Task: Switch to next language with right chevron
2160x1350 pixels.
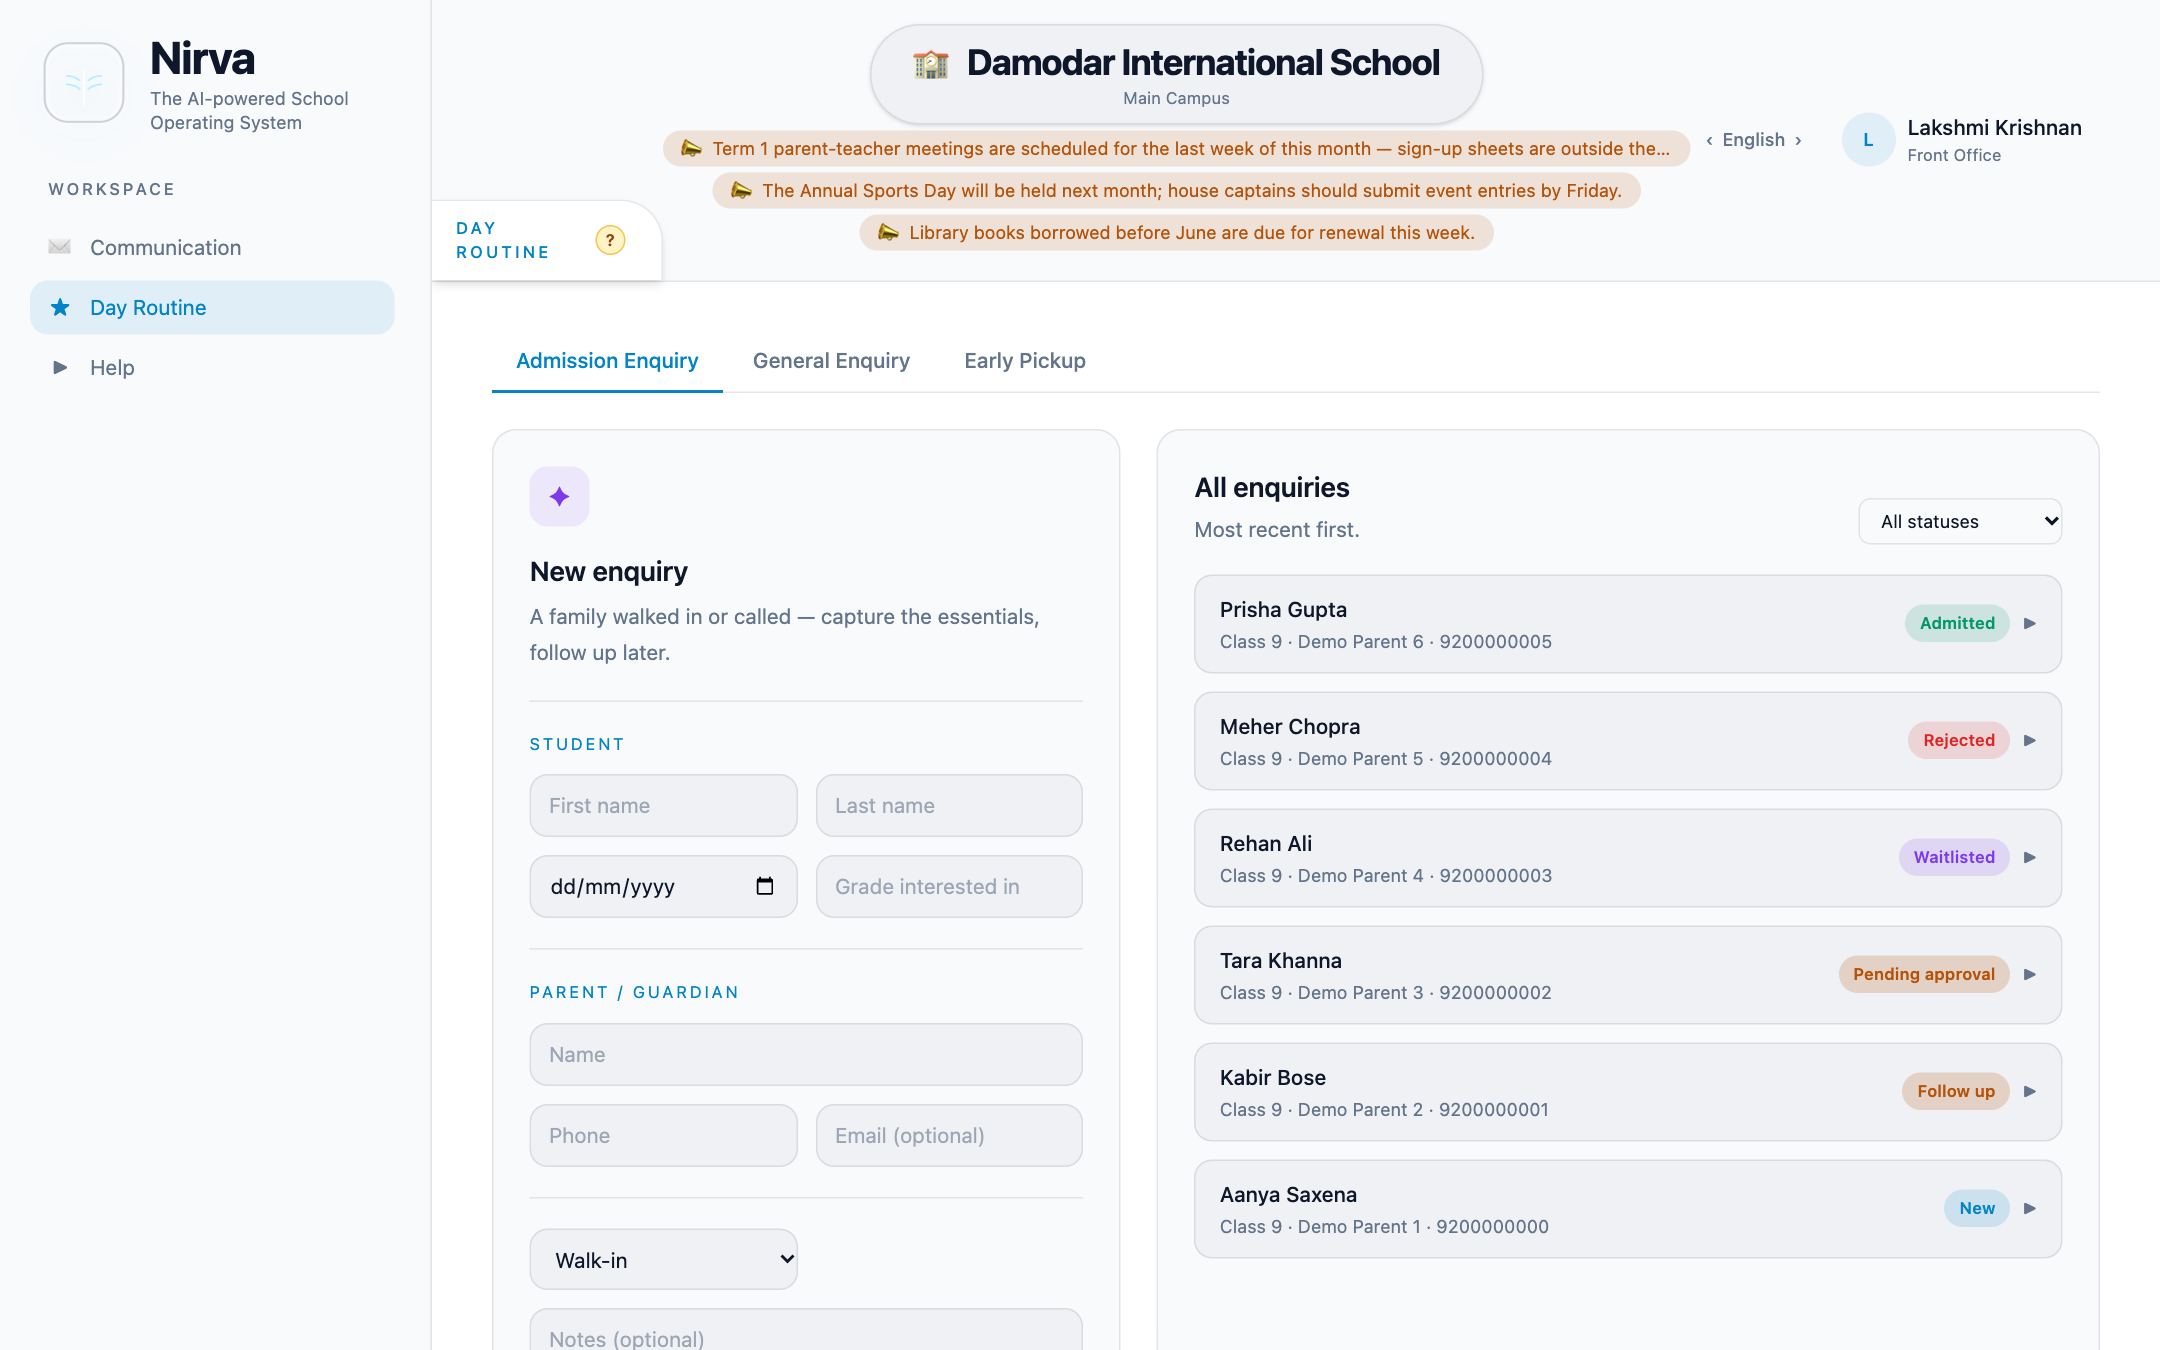Action: coord(1798,140)
